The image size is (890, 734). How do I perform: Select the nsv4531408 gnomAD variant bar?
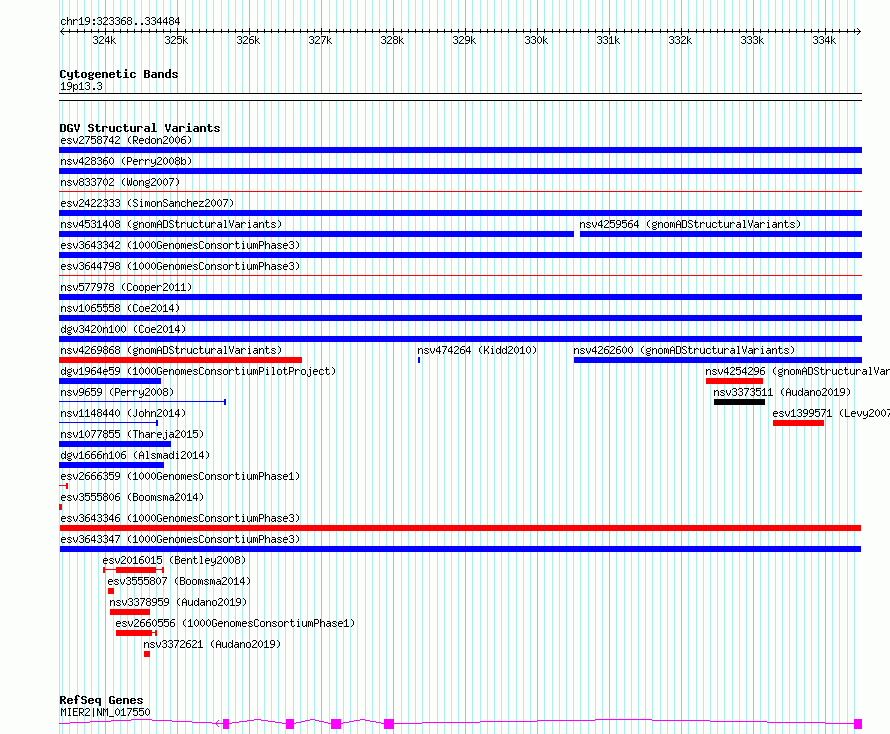coord(316,234)
